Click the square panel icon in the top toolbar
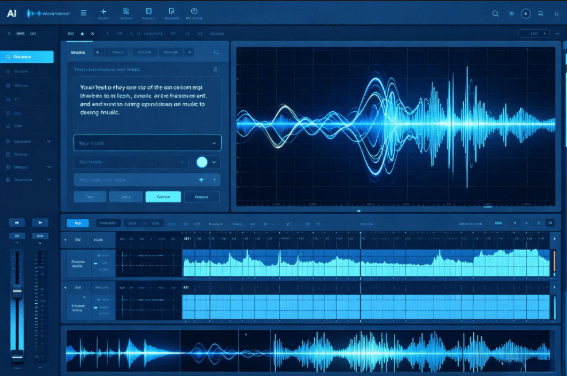The width and height of the screenshot is (567, 376). [x=149, y=11]
